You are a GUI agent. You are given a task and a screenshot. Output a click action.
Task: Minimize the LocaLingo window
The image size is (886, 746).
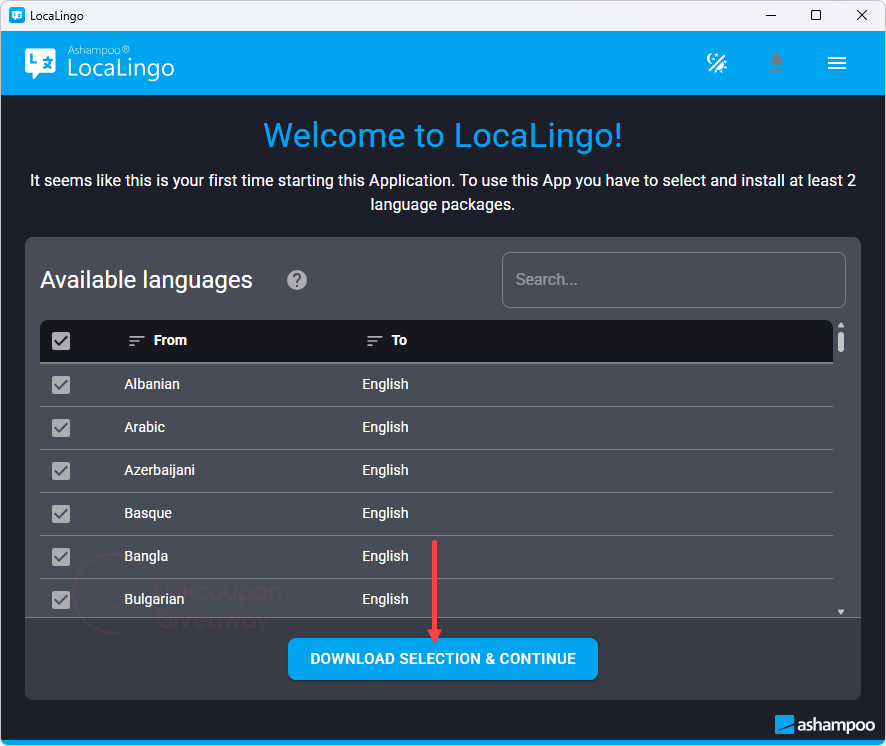(771, 15)
